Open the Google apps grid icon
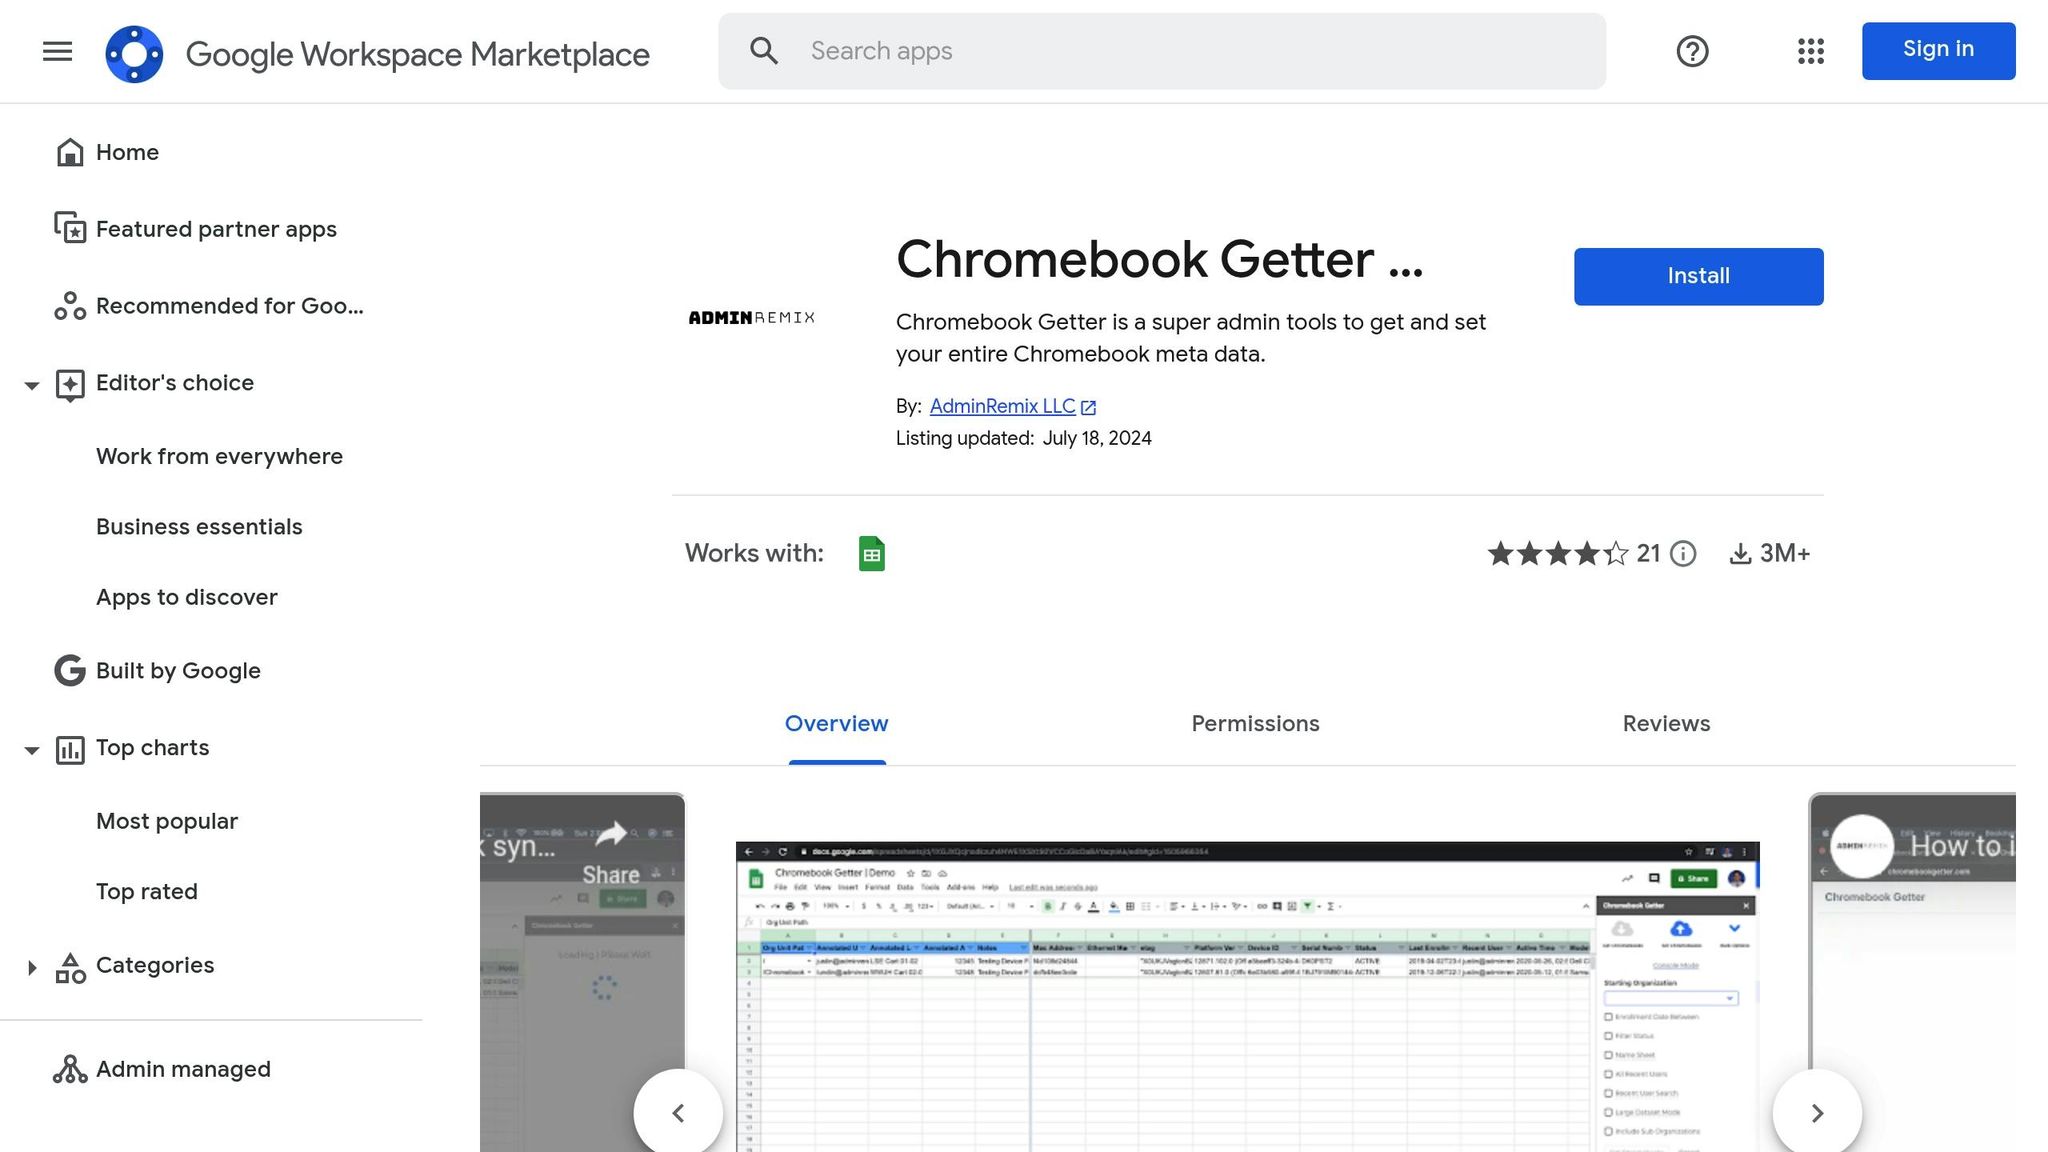The image size is (2048, 1152). [1809, 52]
